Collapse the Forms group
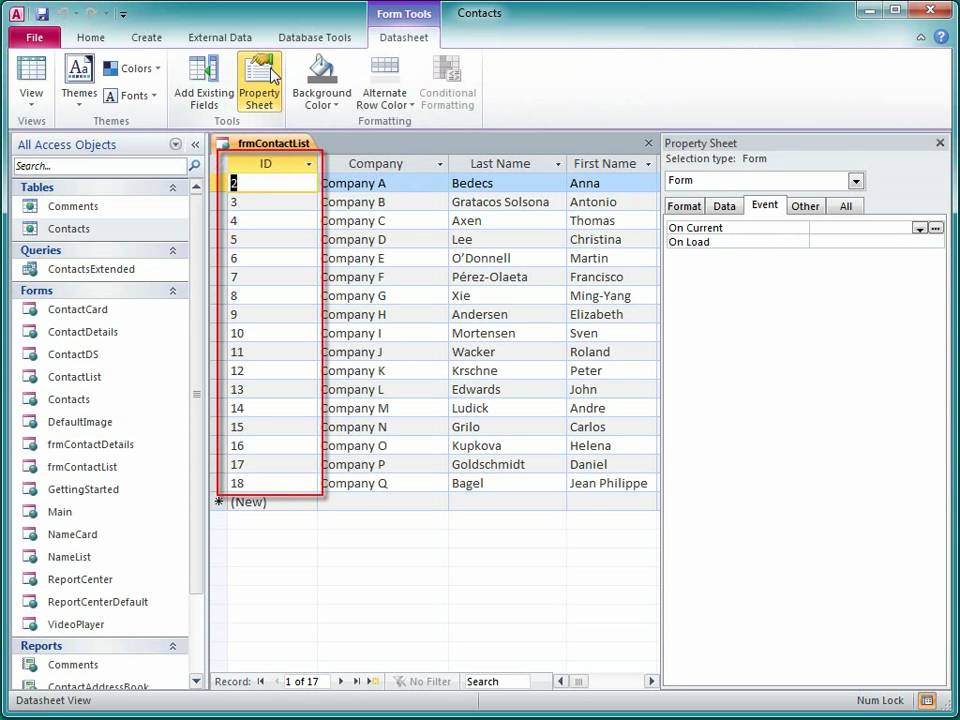 [x=173, y=290]
